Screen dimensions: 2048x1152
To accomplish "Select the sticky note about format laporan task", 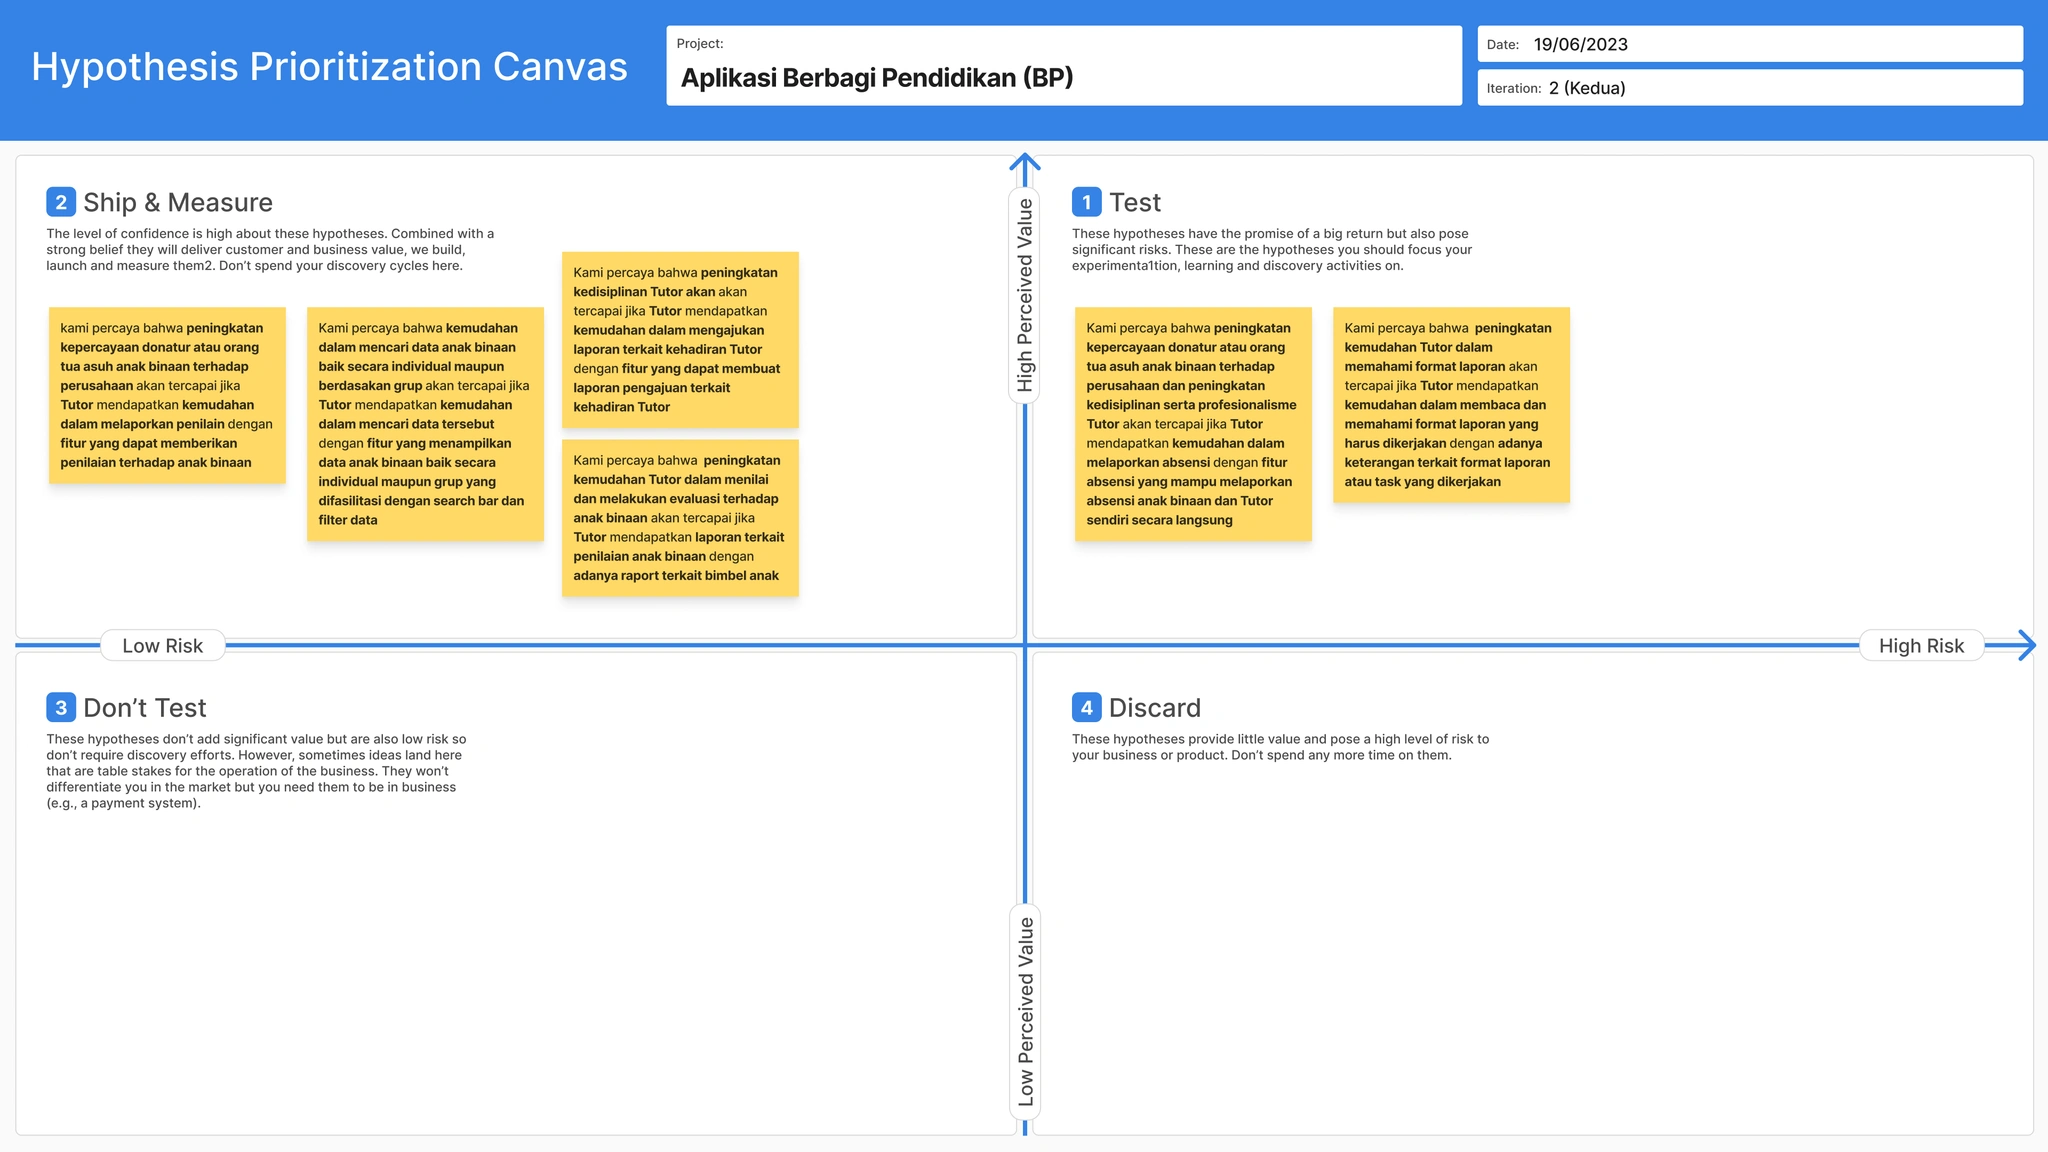I will tap(1450, 404).
